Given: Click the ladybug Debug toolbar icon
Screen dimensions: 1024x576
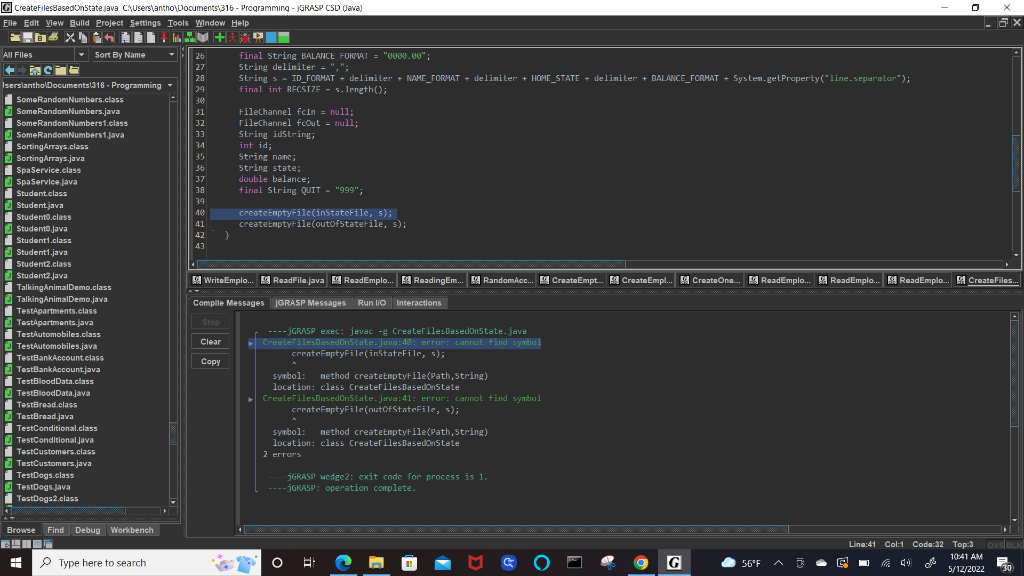Looking at the screenshot, I should pos(245,37).
